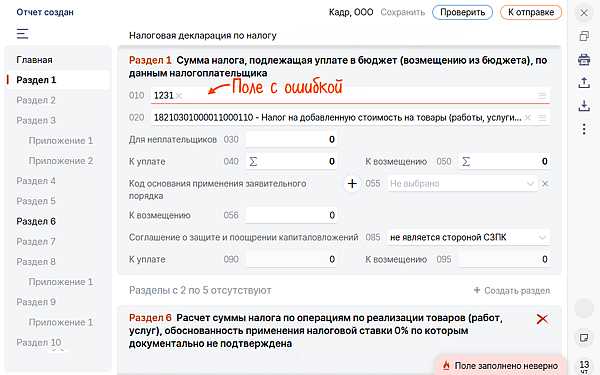Open the hamburger sidebar menu icon
The height and width of the screenshot is (375, 600).
click(22, 34)
